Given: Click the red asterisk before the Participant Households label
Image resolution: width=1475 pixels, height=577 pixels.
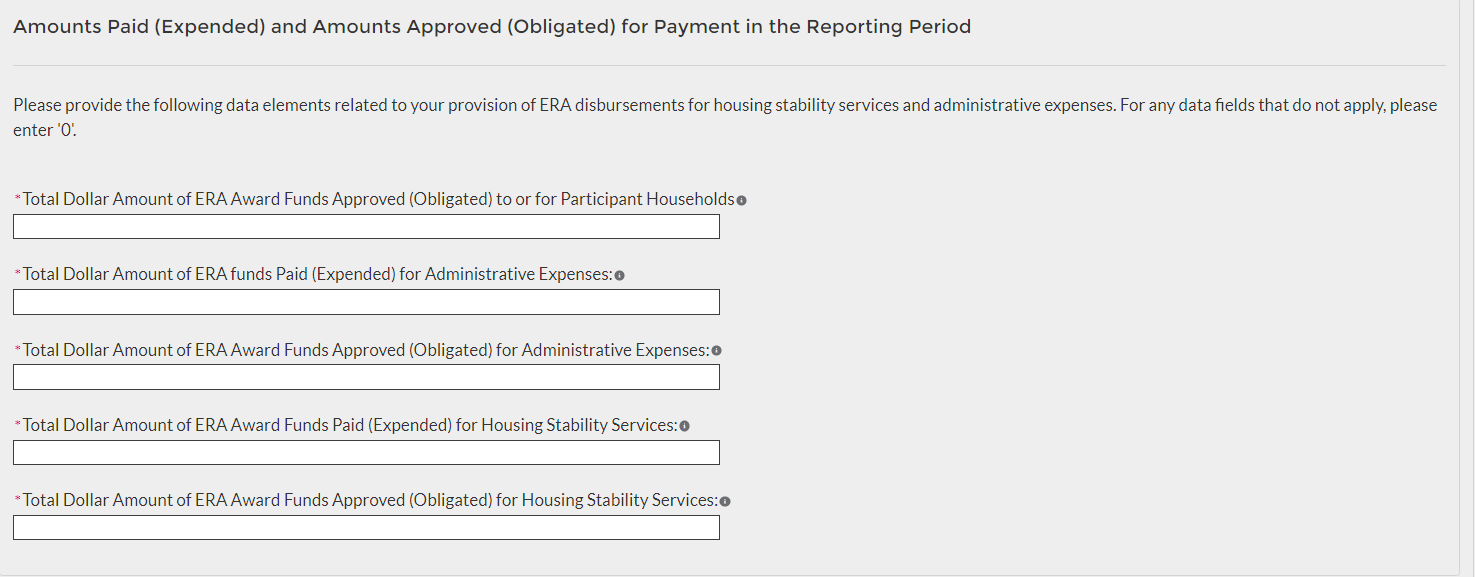Looking at the screenshot, I should 17,199.
